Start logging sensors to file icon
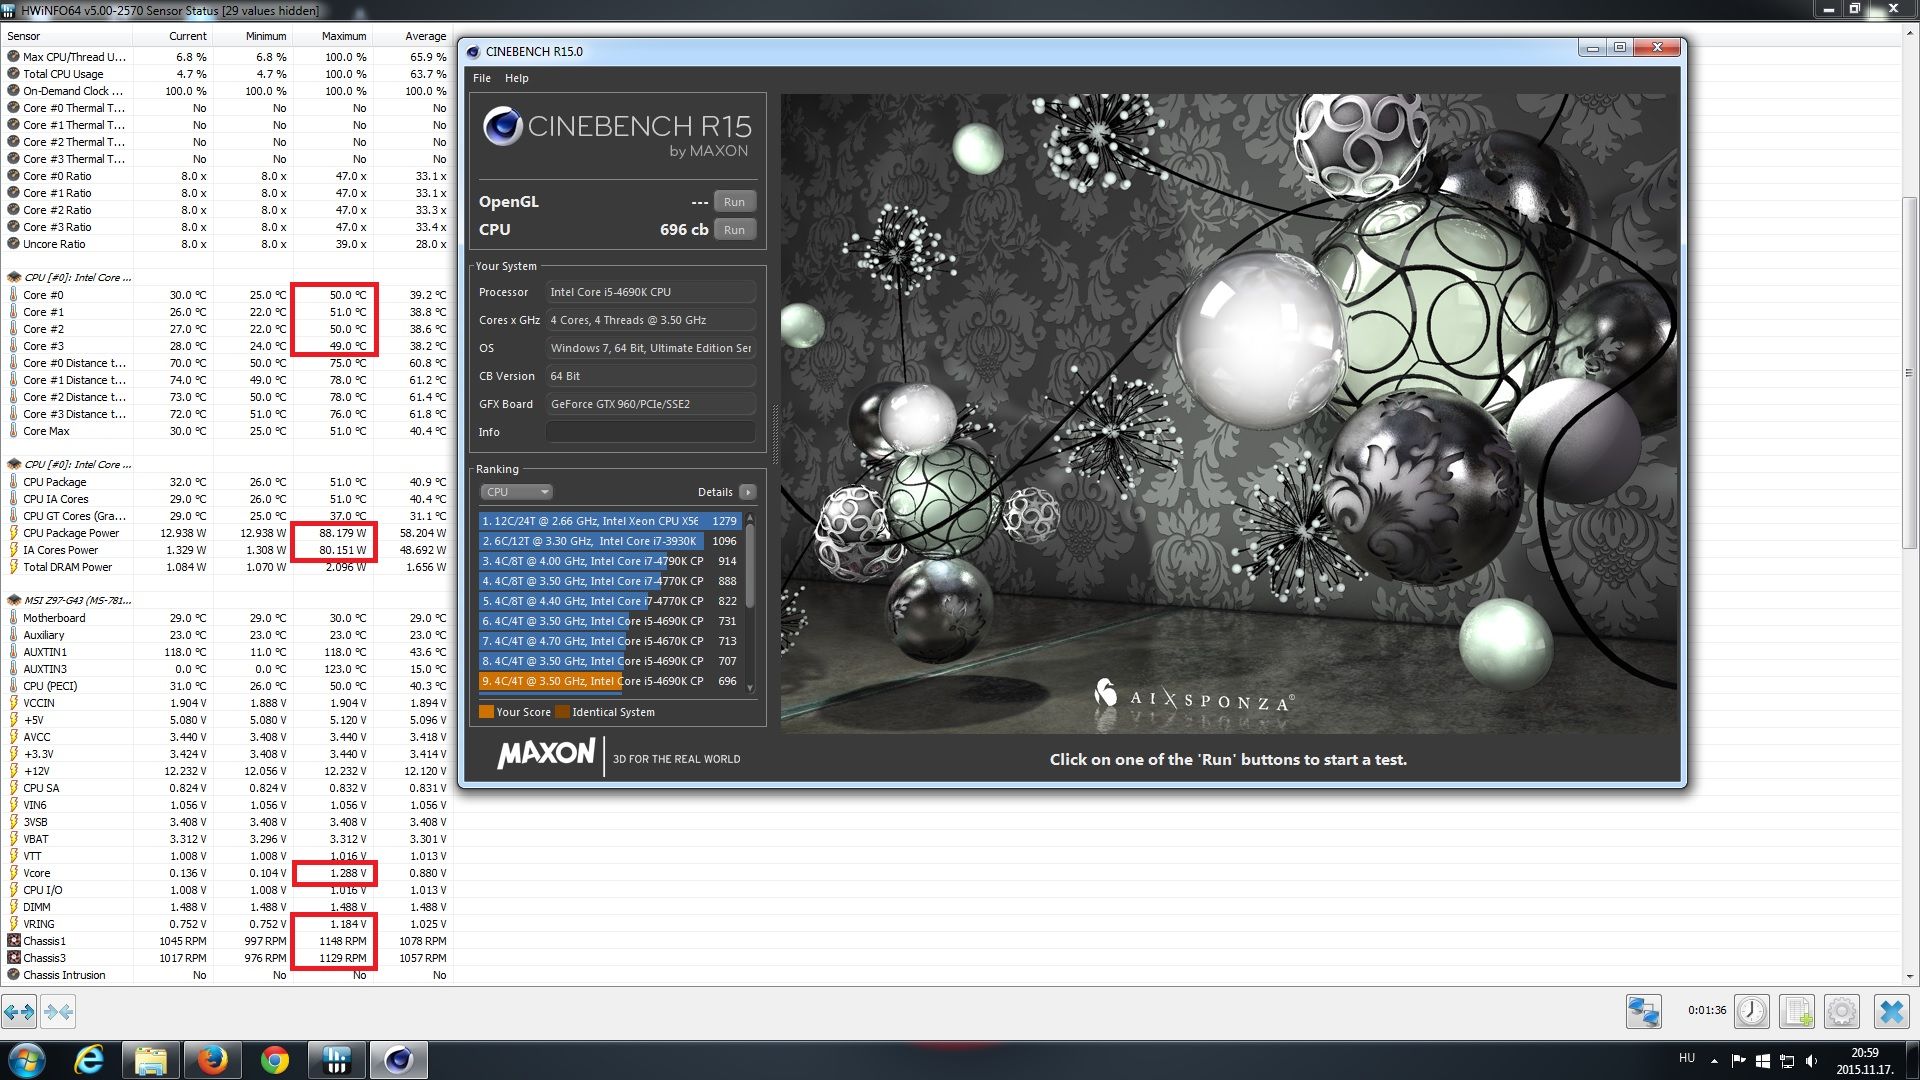This screenshot has width=1920, height=1080. coord(1797,1011)
